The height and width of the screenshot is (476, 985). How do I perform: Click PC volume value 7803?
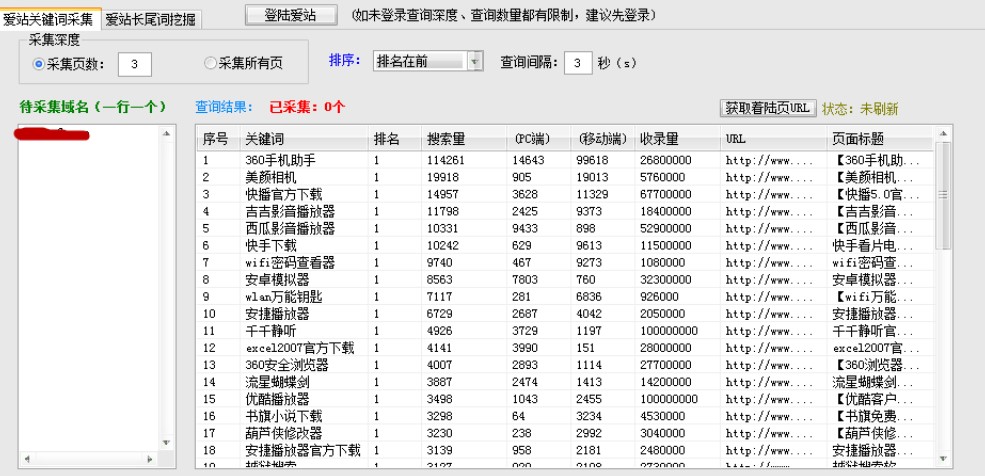click(x=525, y=279)
